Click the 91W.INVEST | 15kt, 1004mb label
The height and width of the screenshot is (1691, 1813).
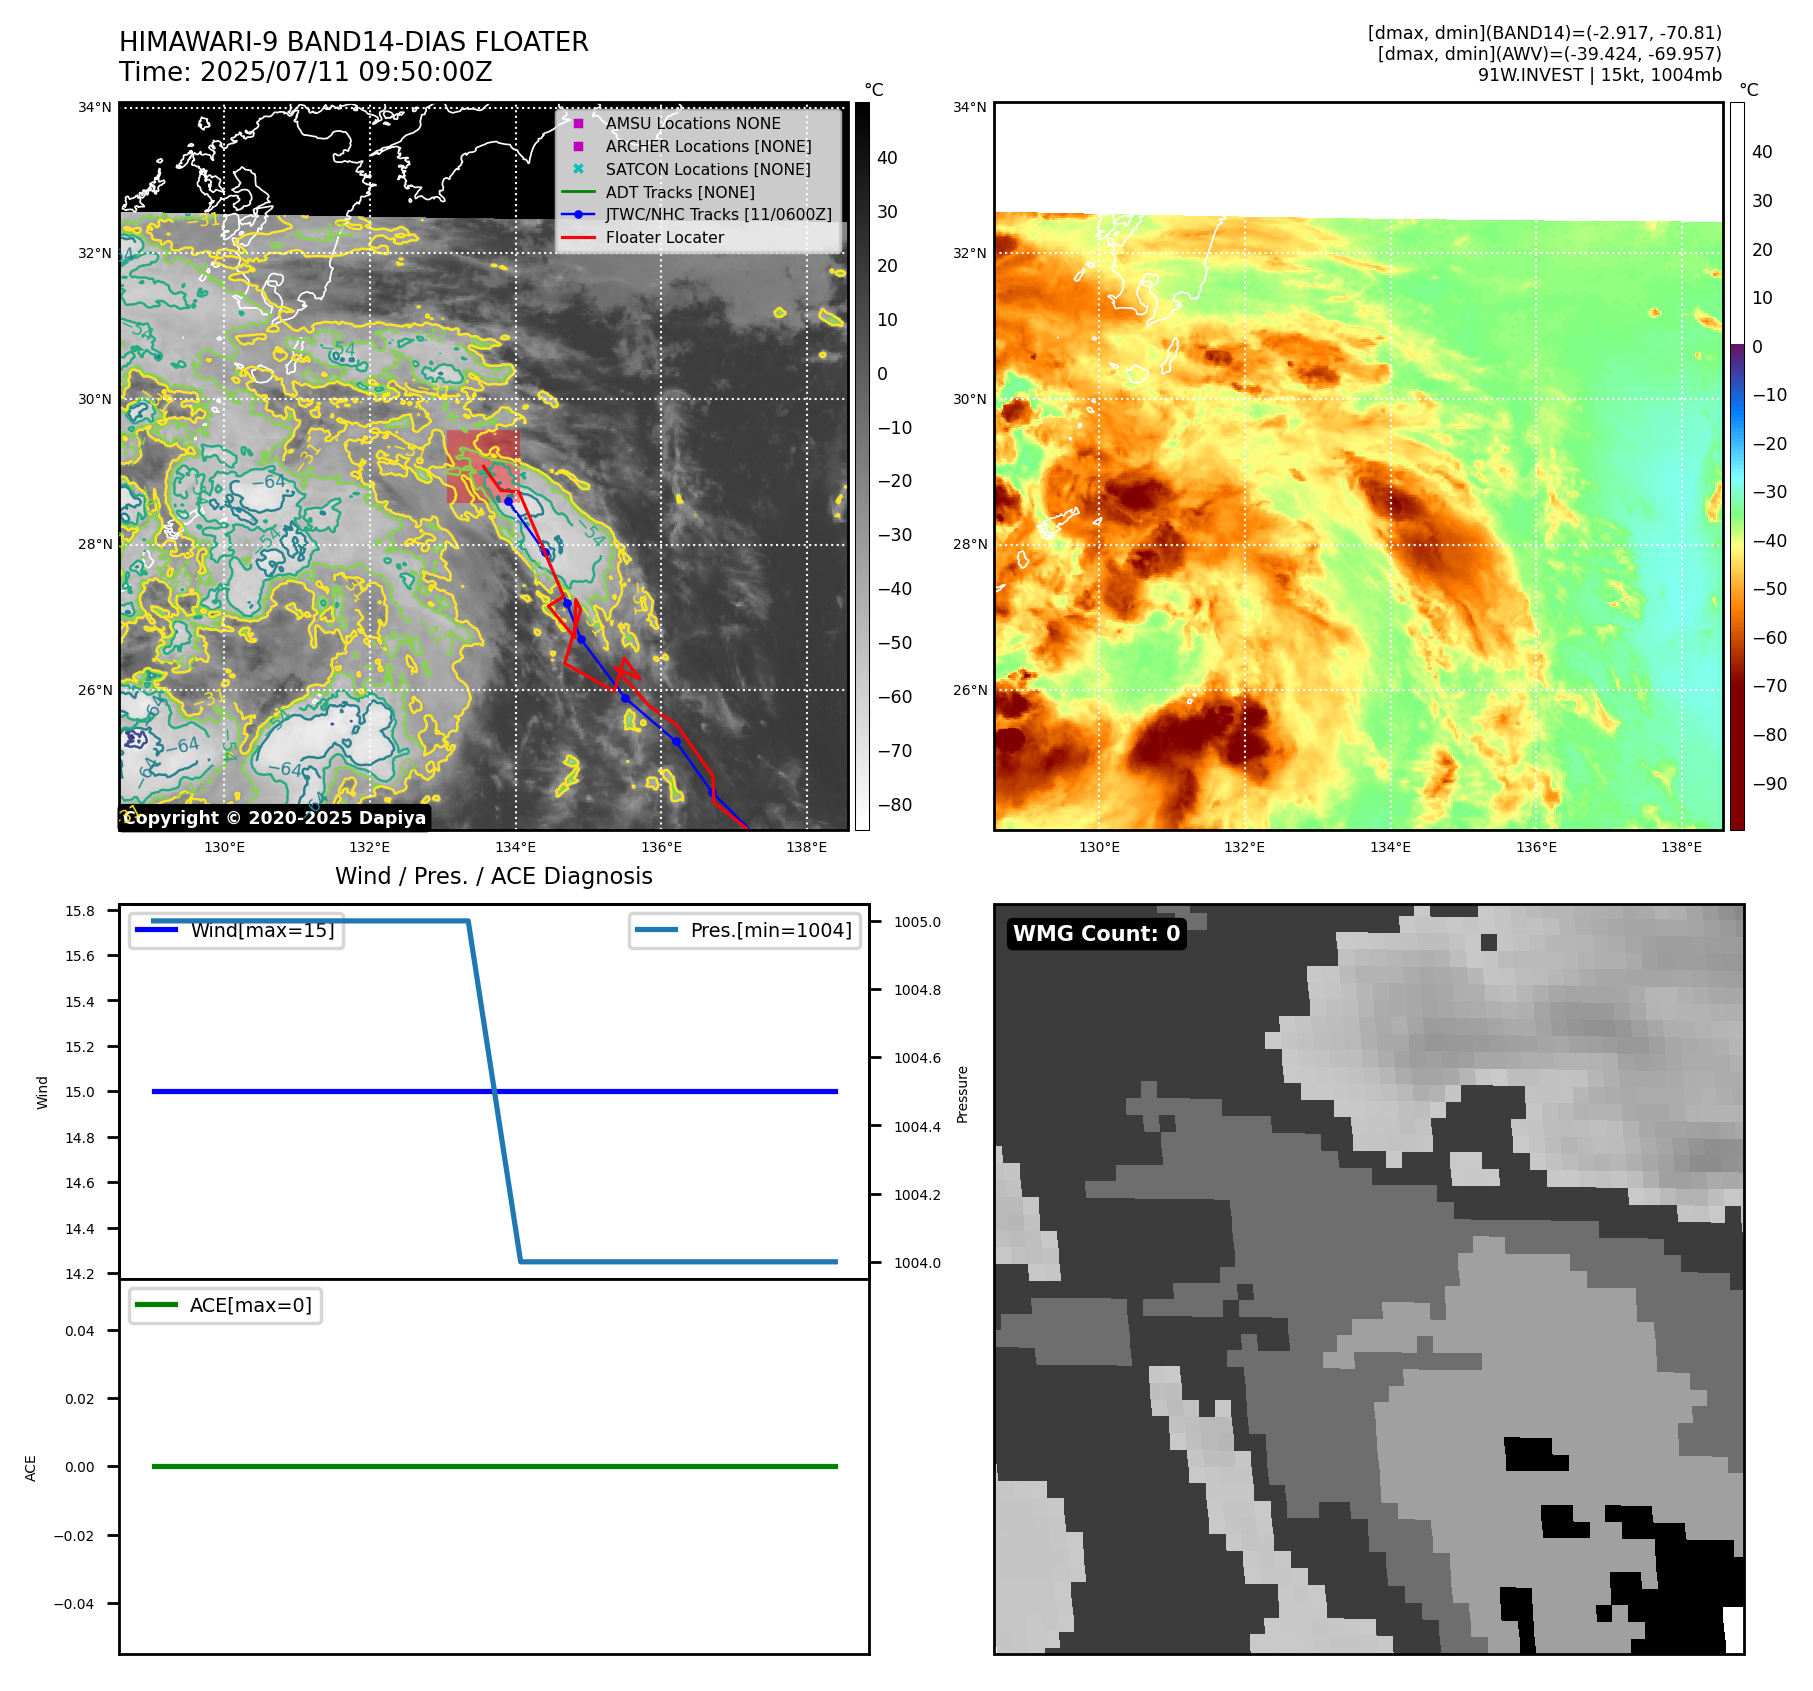click(1600, 75)
